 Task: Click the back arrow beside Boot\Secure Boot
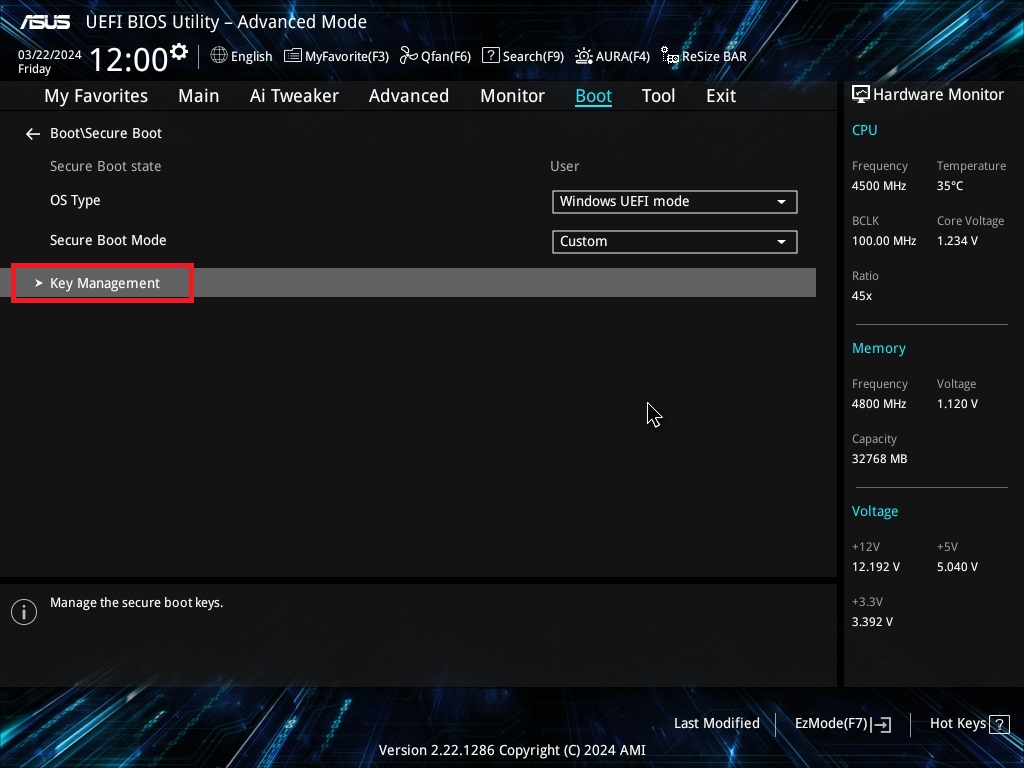coord(33,134)
